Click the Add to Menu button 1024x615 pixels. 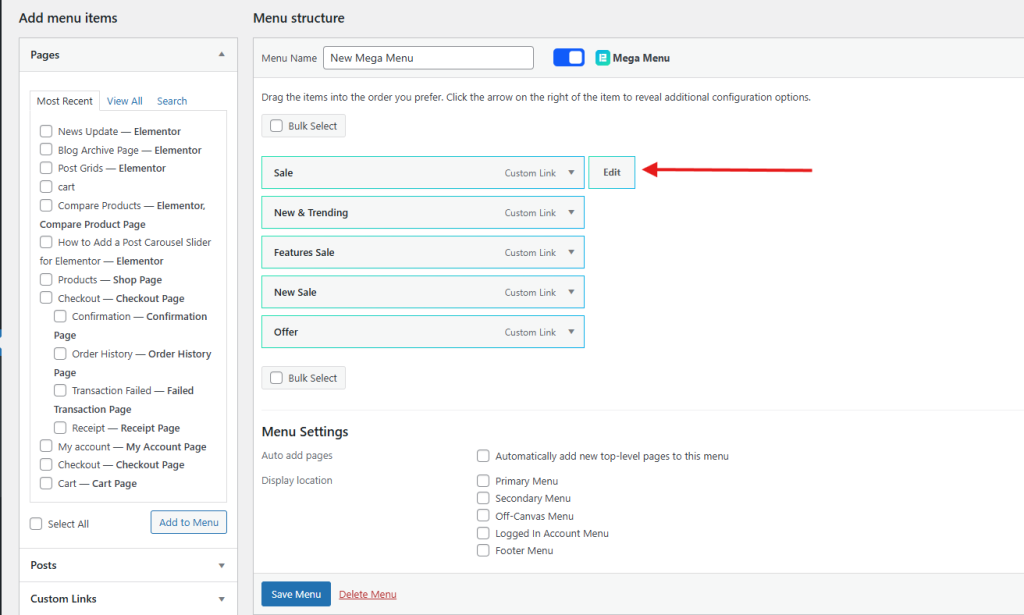pyautogui.click(x=189, y=522)
